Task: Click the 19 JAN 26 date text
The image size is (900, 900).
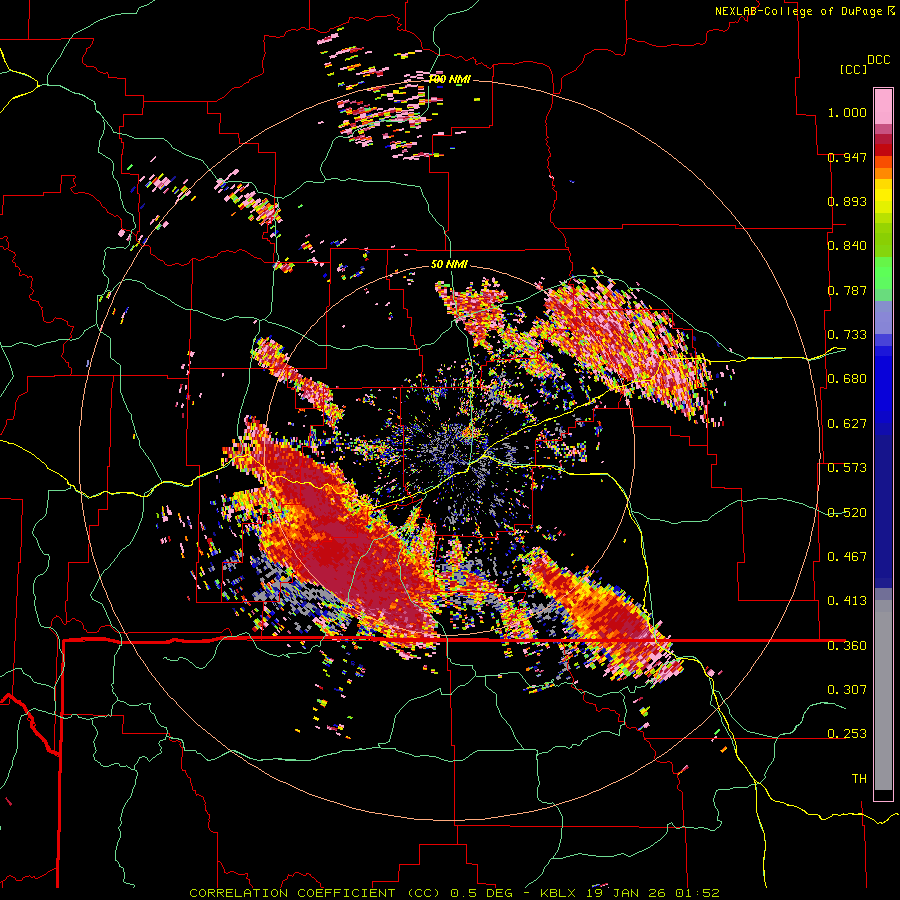Action: (x=627, y=893)
